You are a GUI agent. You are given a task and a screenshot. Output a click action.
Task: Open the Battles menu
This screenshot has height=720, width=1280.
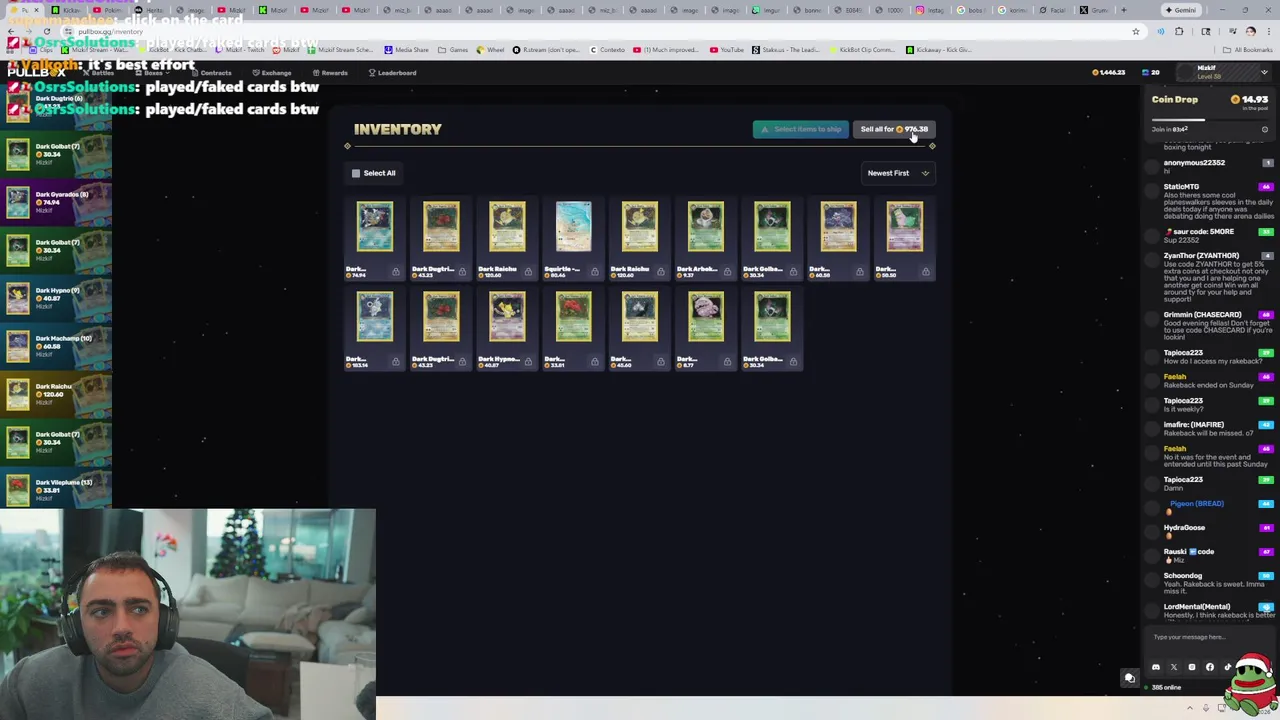(98, 73)
